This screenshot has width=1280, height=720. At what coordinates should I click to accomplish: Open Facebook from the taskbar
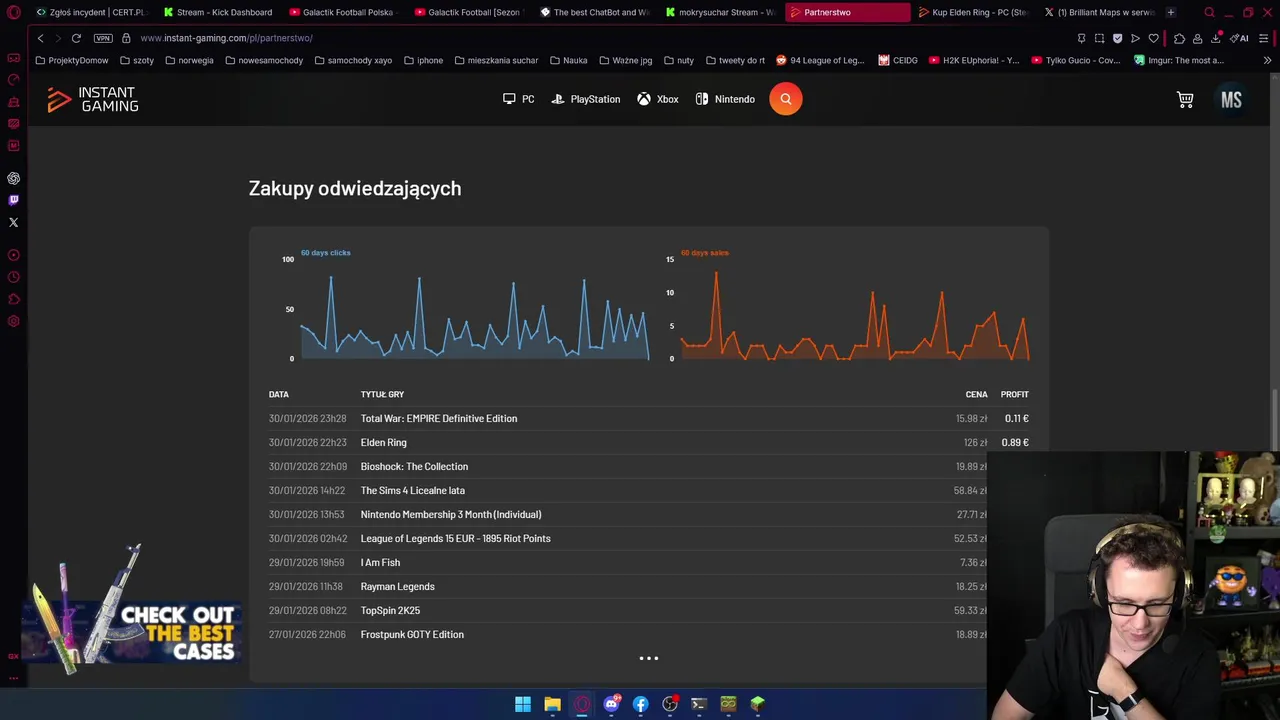tap(641, 704)
